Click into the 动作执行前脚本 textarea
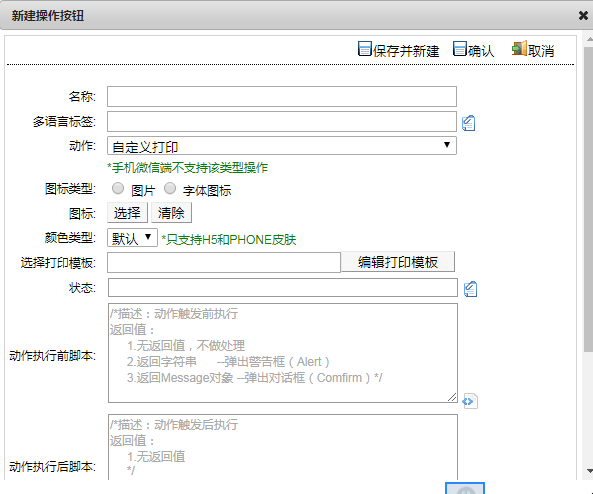 (283, 353)
